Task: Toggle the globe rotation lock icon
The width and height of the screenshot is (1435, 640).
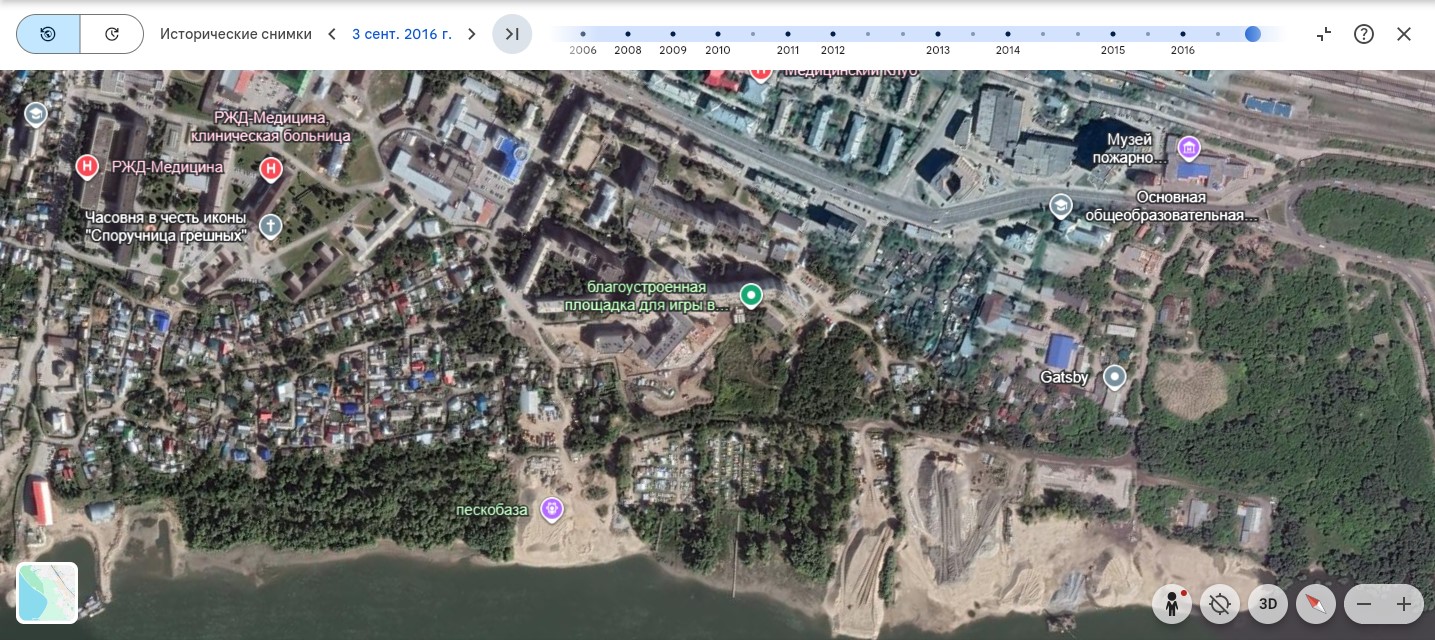Action: click(1220, 604)
